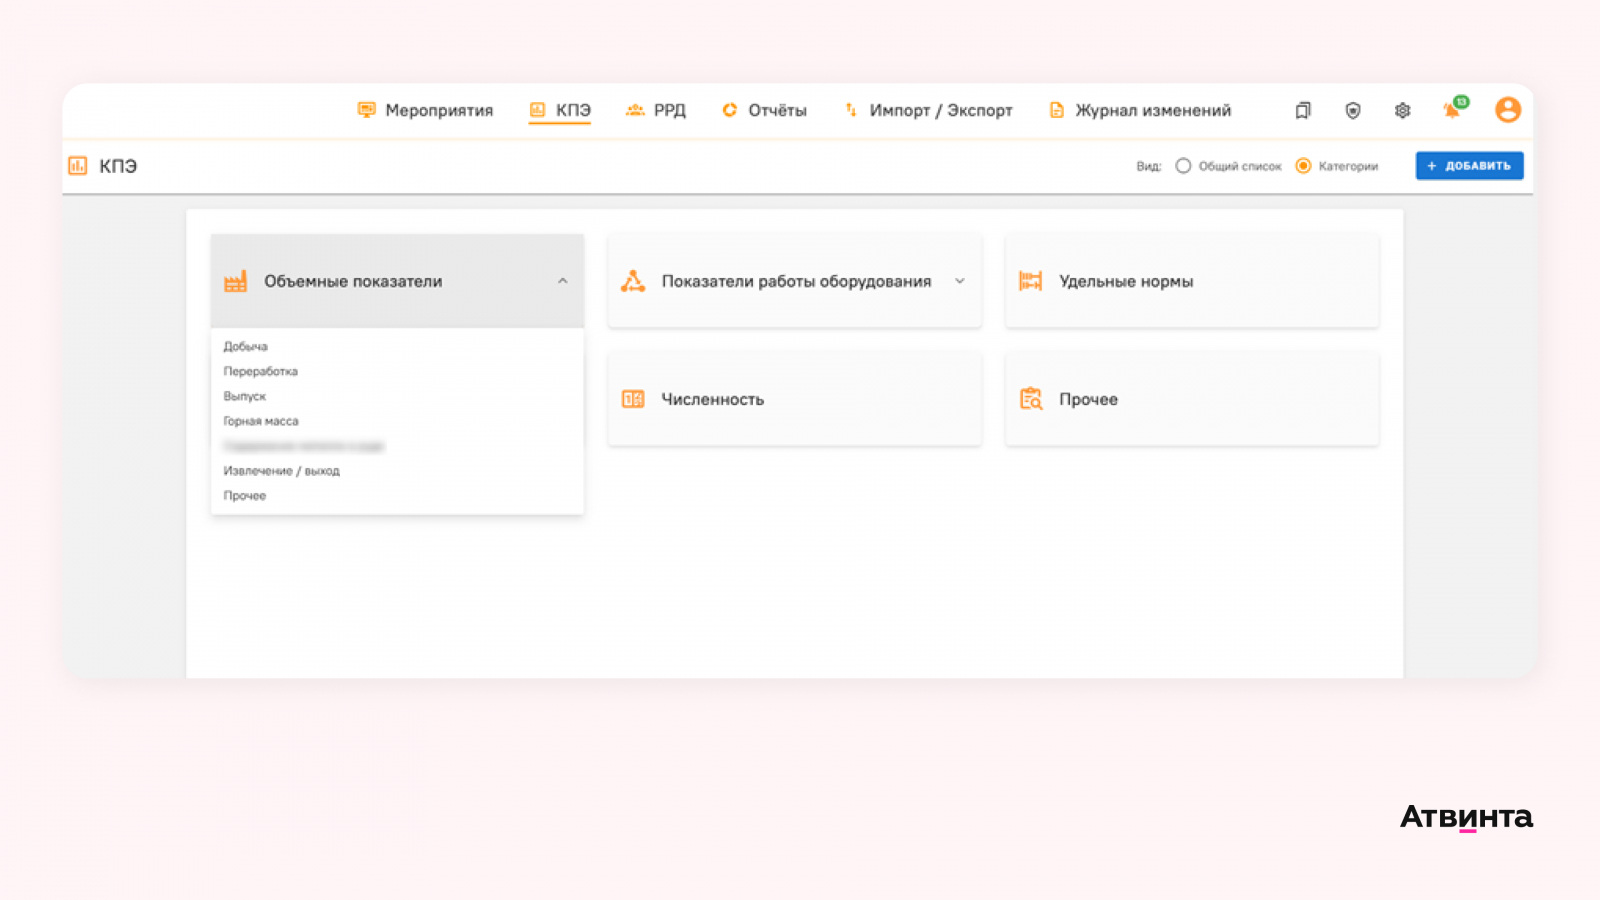This screenshot has height=900, width=1600.
Task: Select Выпуск in the expanded list
Action: click(x=245, y=396)
